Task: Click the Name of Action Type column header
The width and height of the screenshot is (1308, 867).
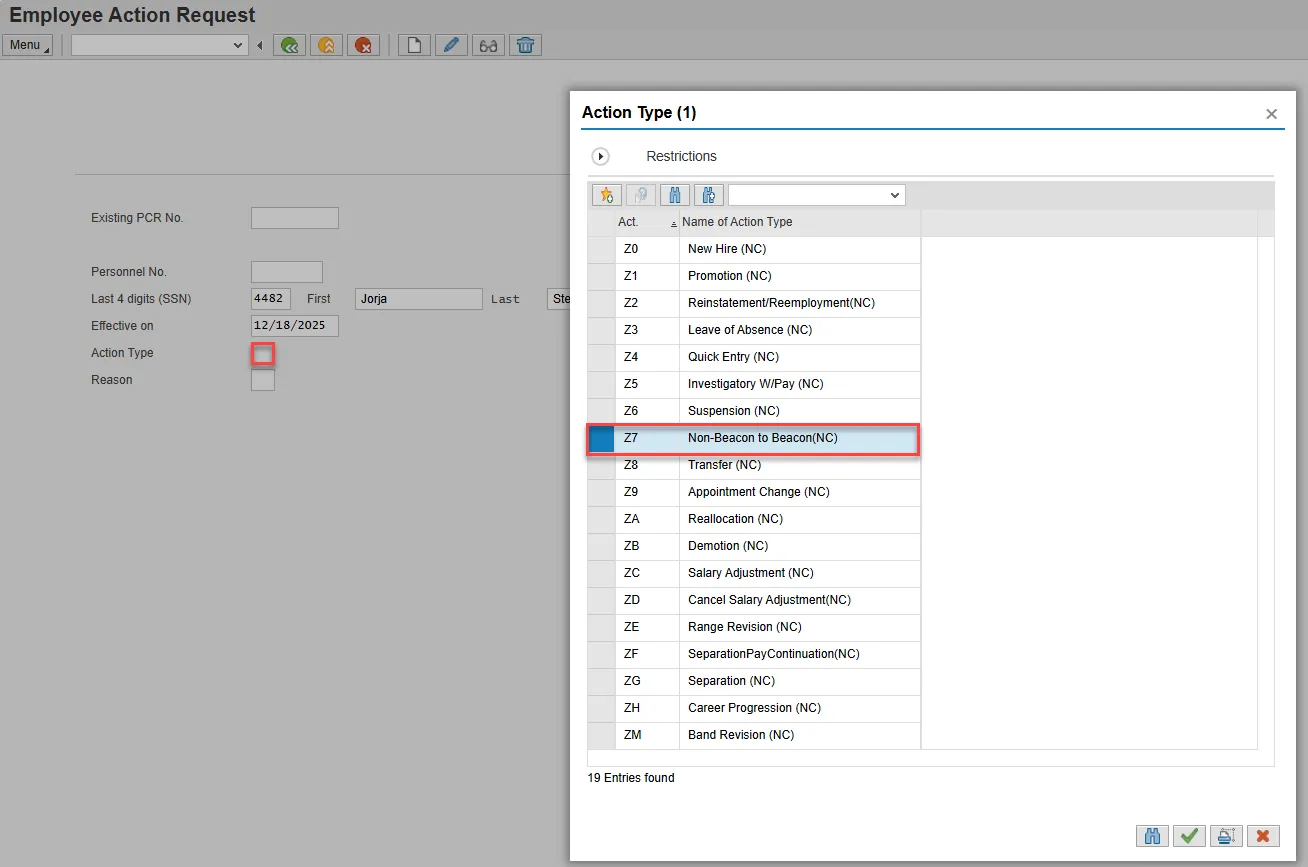Action: pyautogui.click(x=737, y=222)
